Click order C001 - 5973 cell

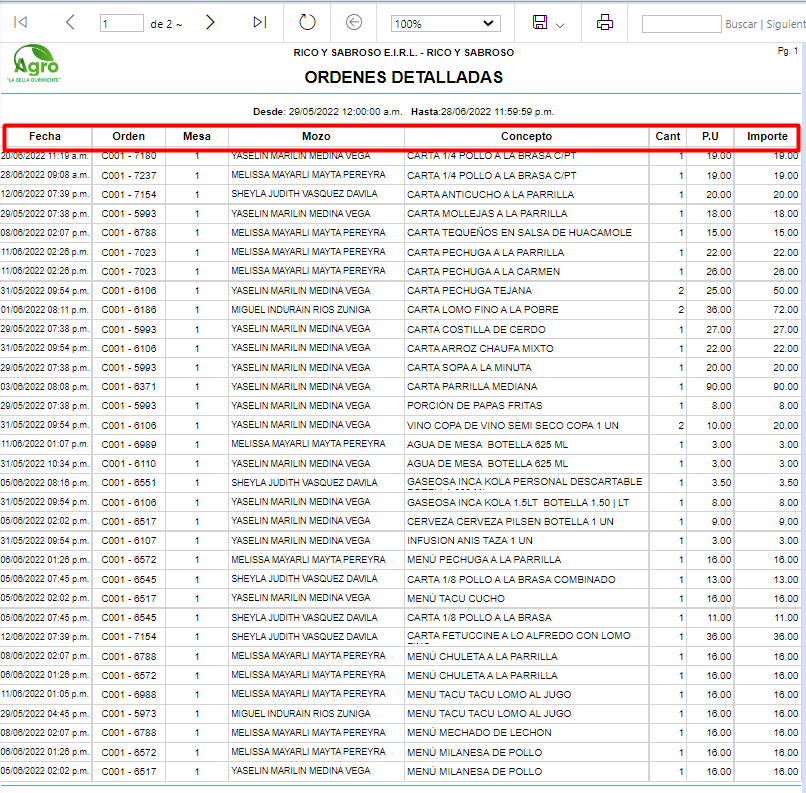point(129,713)
